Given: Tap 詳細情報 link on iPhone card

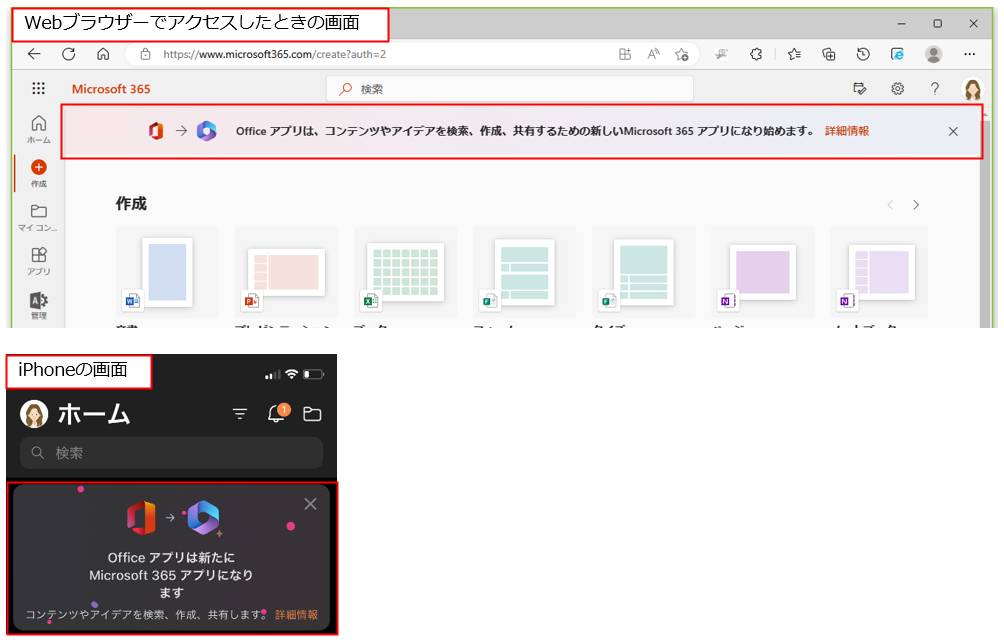Looking at the screenshot, I should pos(296,614).
